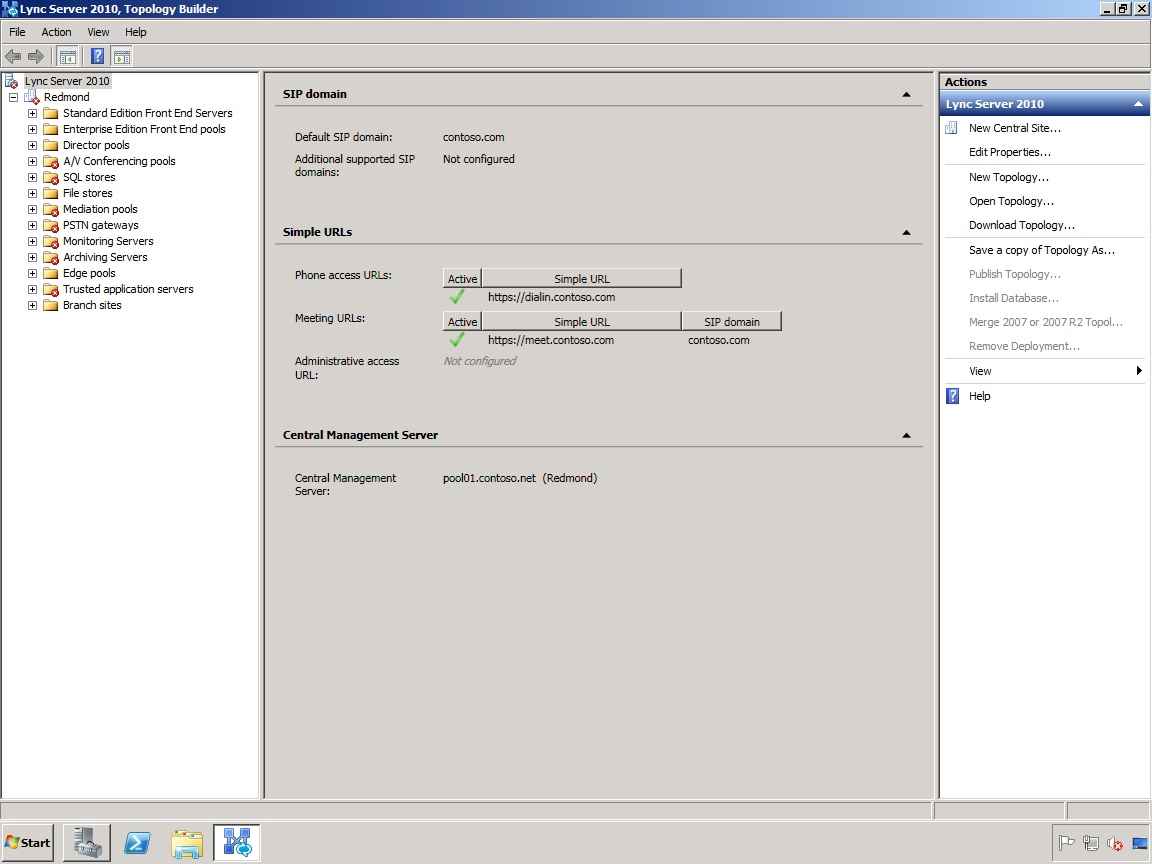Click the Branch sites folder icon
This screenshot has height=864, width=1152.
pyautogui.click(x=51, y=306)
